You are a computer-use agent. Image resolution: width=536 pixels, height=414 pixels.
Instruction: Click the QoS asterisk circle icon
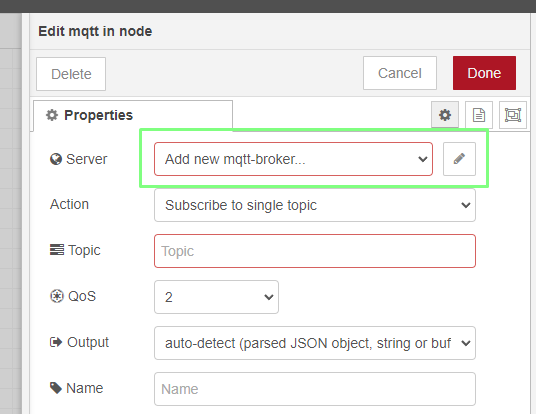click(x=57, y=296)
